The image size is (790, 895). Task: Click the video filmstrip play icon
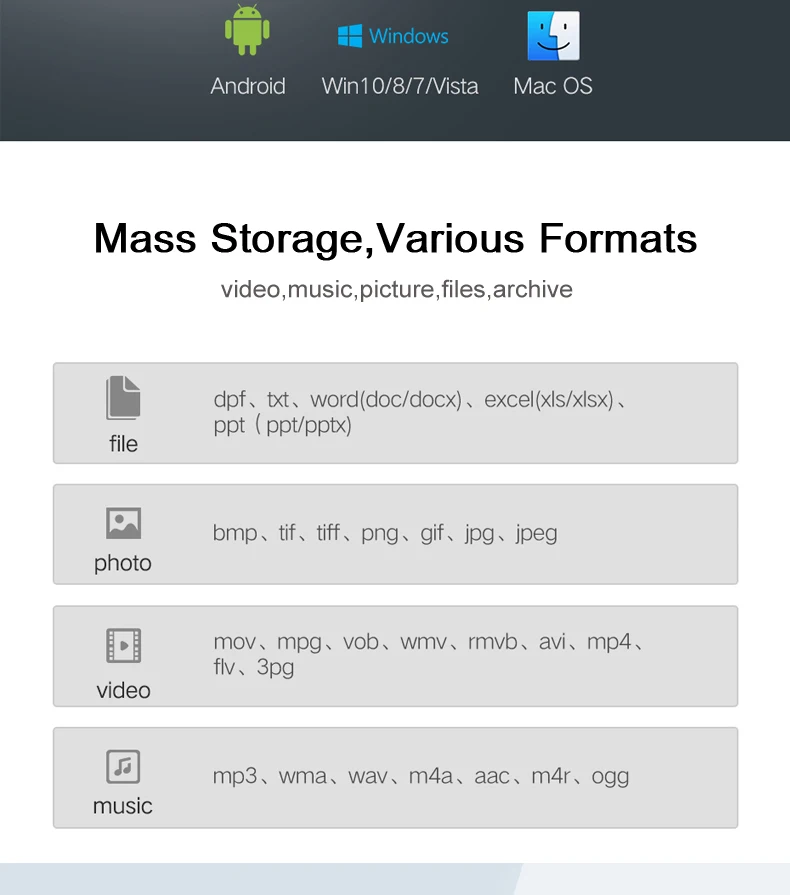[x=123, y=646]
